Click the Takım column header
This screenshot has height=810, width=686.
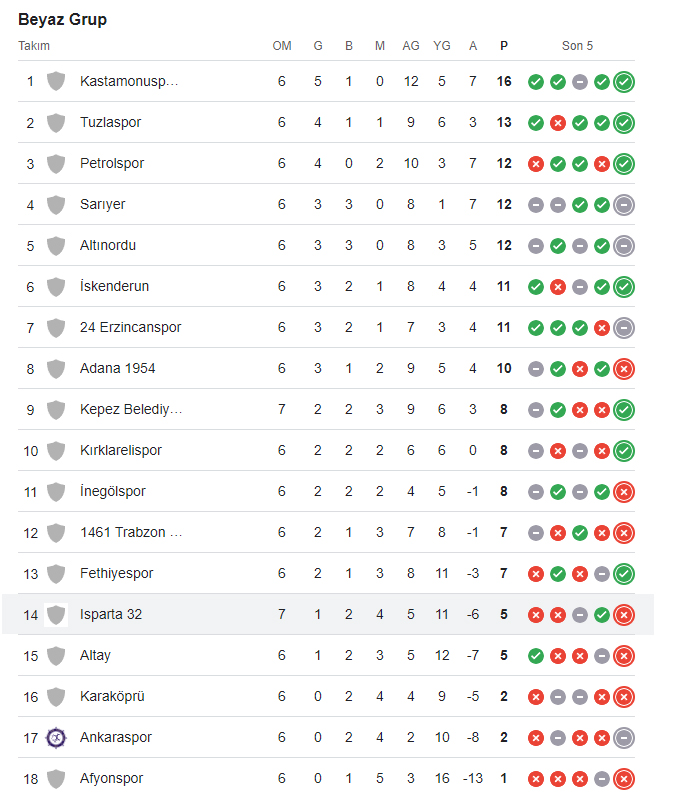click(34, 46)
